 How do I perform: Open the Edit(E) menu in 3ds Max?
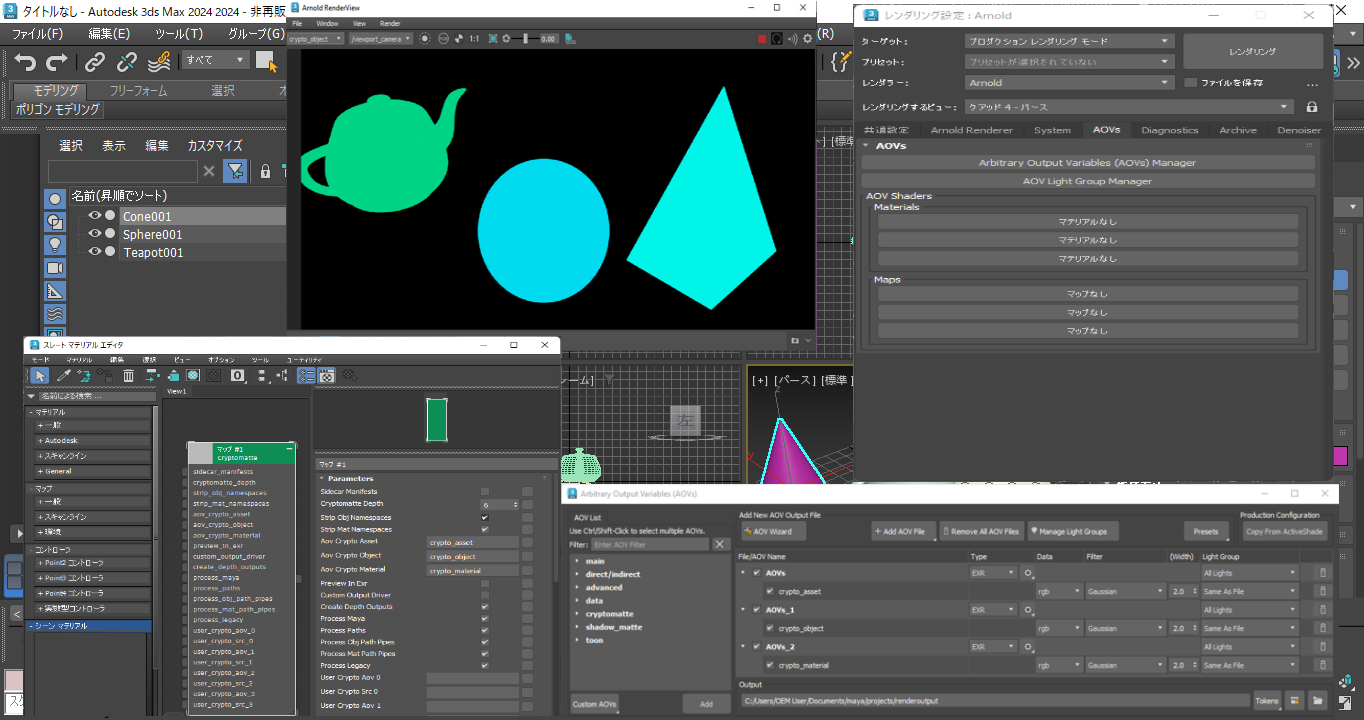pos(109,33)
